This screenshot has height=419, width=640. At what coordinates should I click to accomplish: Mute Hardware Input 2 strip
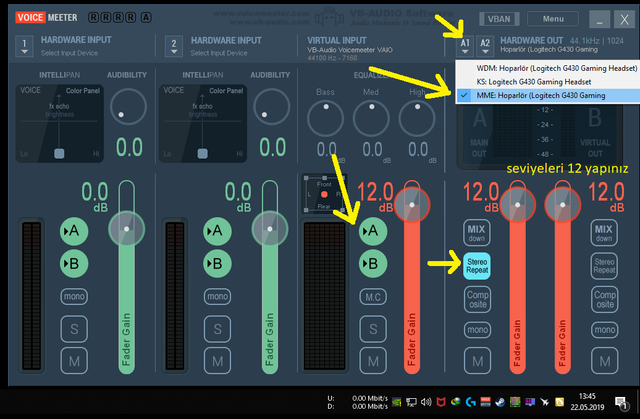[217, 361]
